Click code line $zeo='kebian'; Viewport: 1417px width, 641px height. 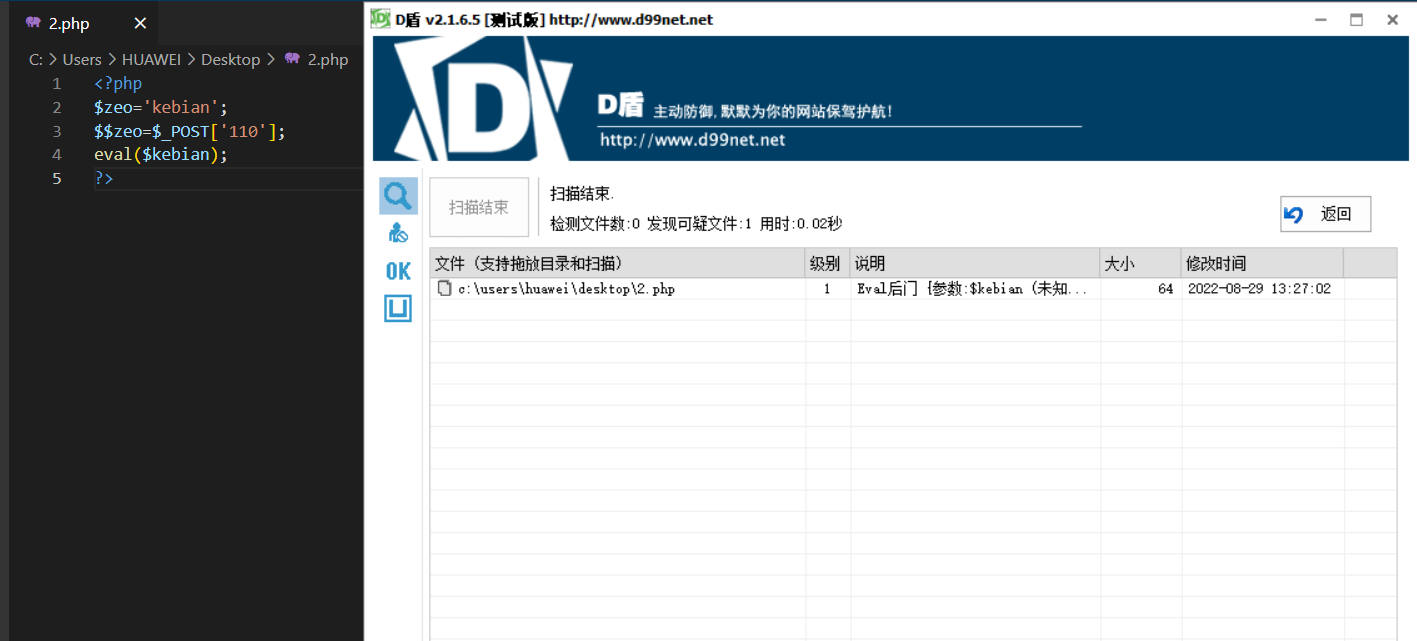pos(161,107)
